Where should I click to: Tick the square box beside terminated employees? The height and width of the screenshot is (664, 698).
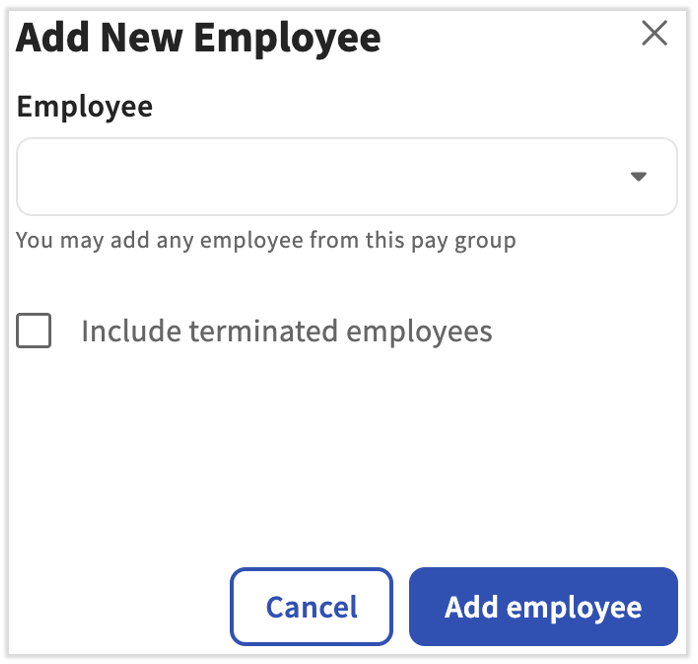pos(34,331)
